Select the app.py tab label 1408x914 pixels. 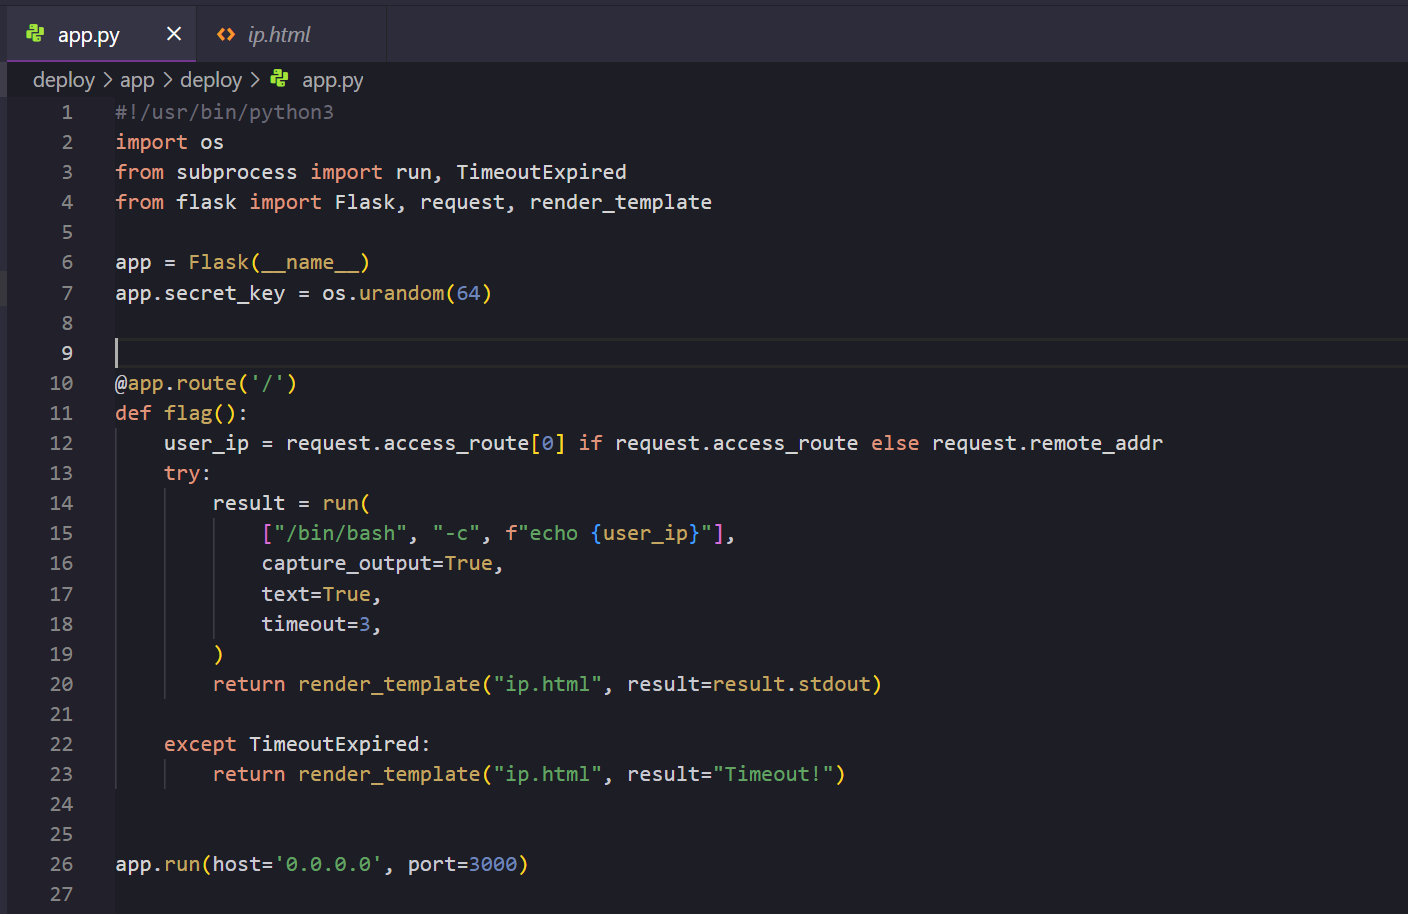pos(89,35)
